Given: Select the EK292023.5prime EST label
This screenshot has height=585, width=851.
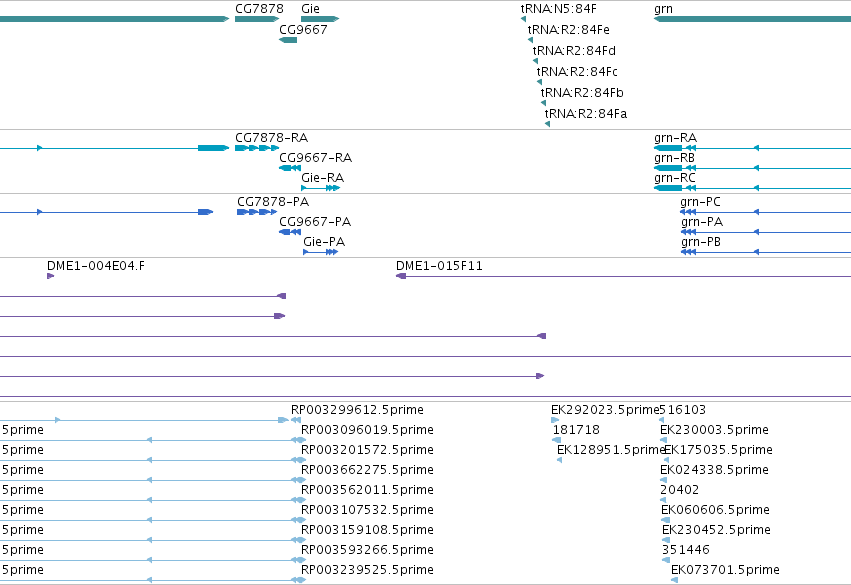Looking at the screenshot, I should (x=605, y=410).
